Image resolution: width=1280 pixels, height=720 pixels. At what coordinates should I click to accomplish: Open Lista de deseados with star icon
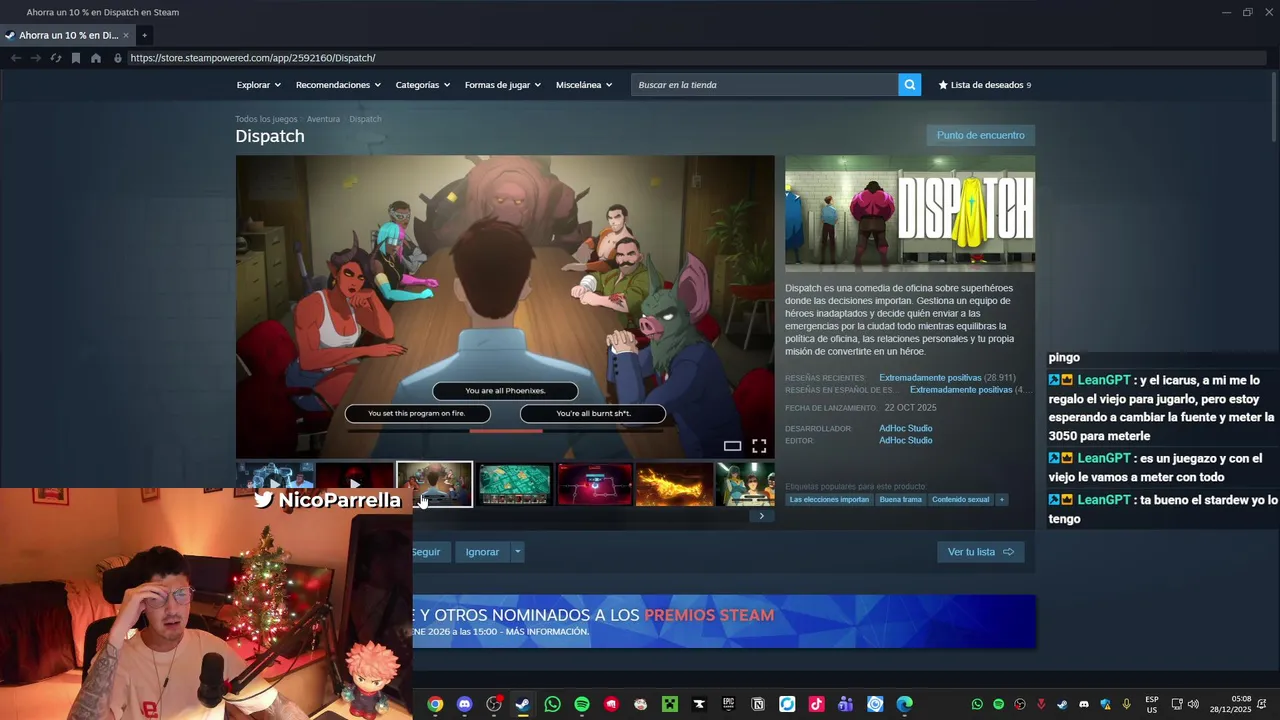pyautogui.click(x=984, y=85)
